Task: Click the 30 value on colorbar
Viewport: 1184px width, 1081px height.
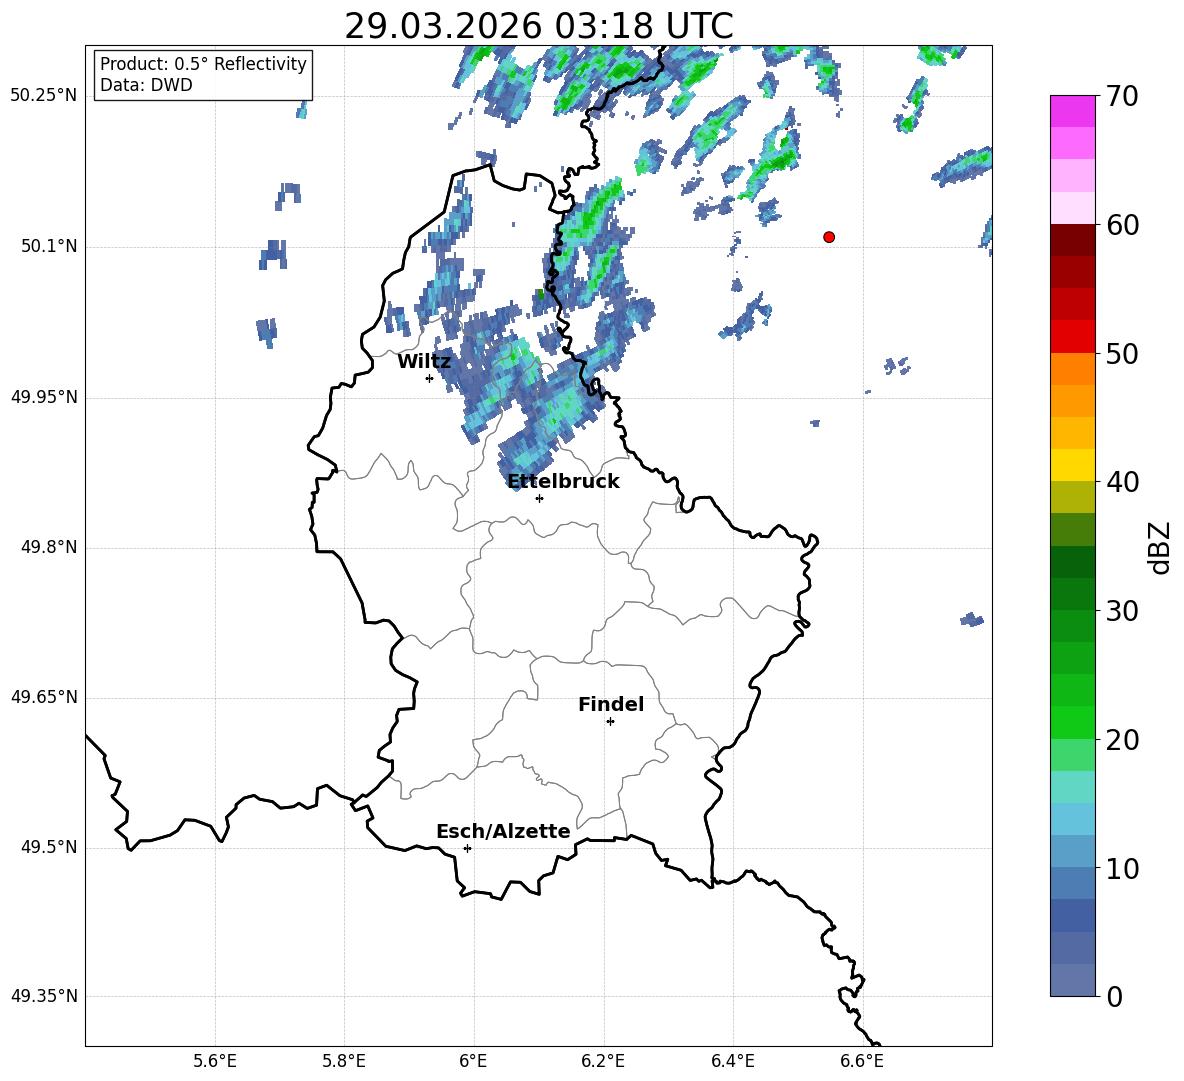Action: point(1122,611)
